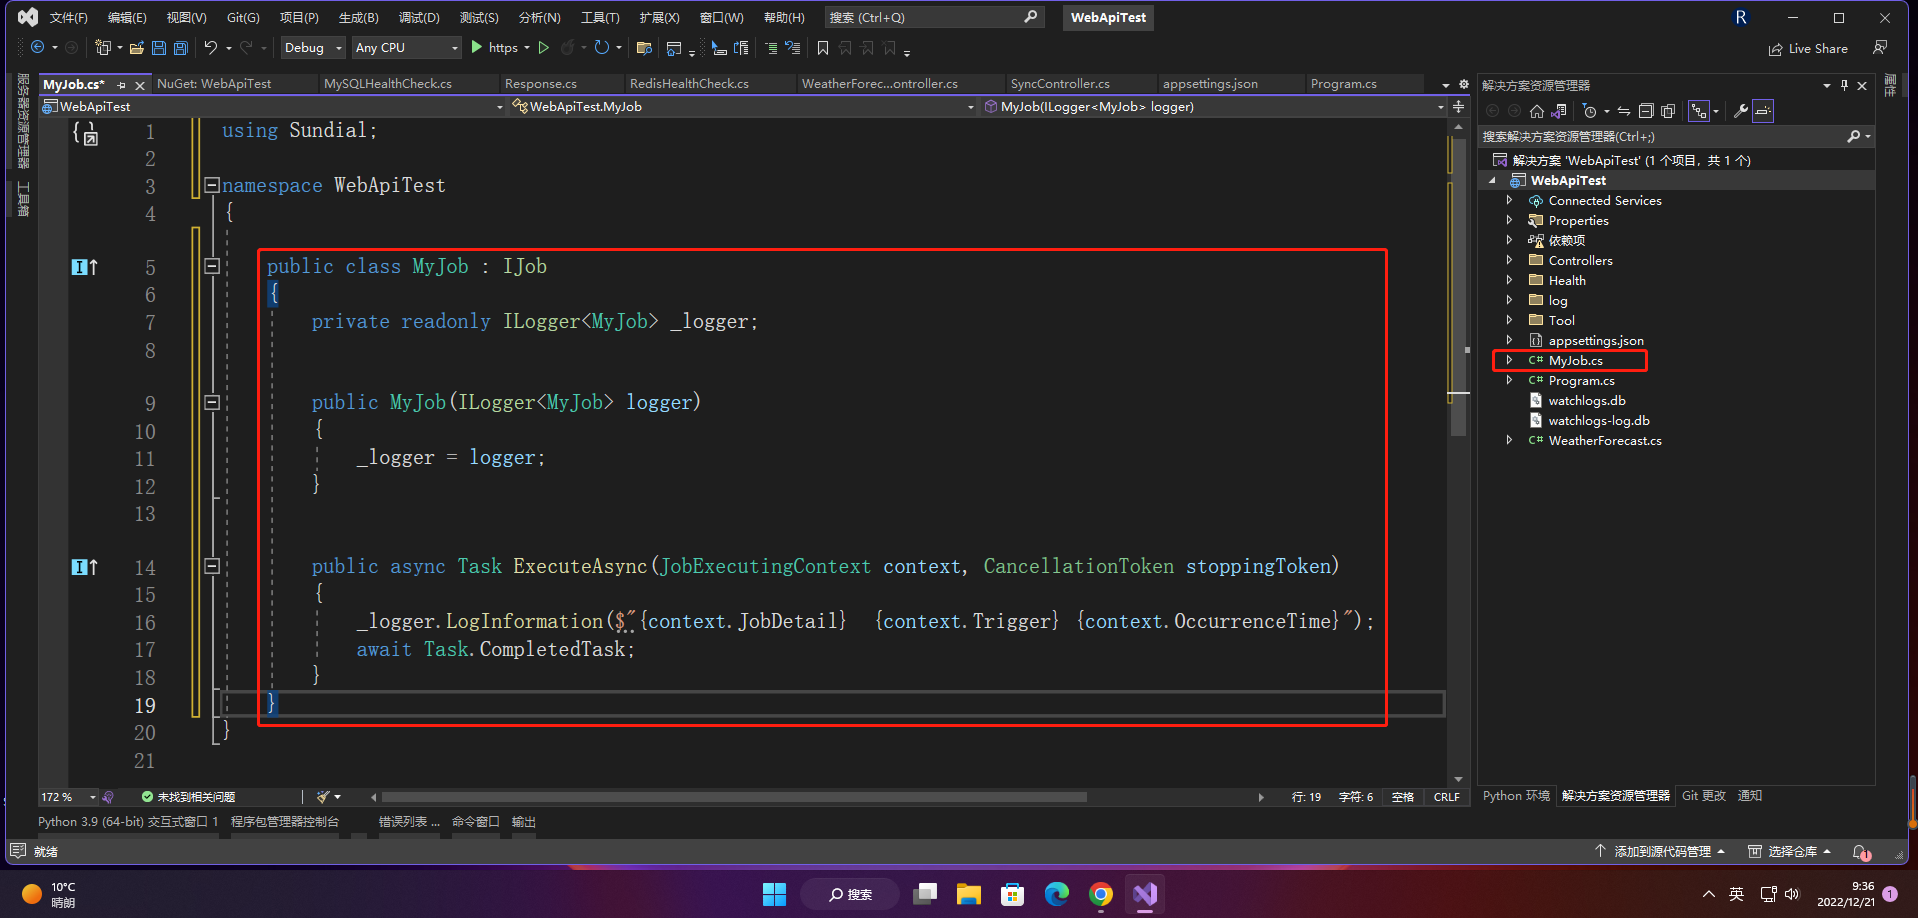1918x918 pixels.
Task: Restart using the circular arrow icon
Action: pyautogui.click(x=601, y=47)
